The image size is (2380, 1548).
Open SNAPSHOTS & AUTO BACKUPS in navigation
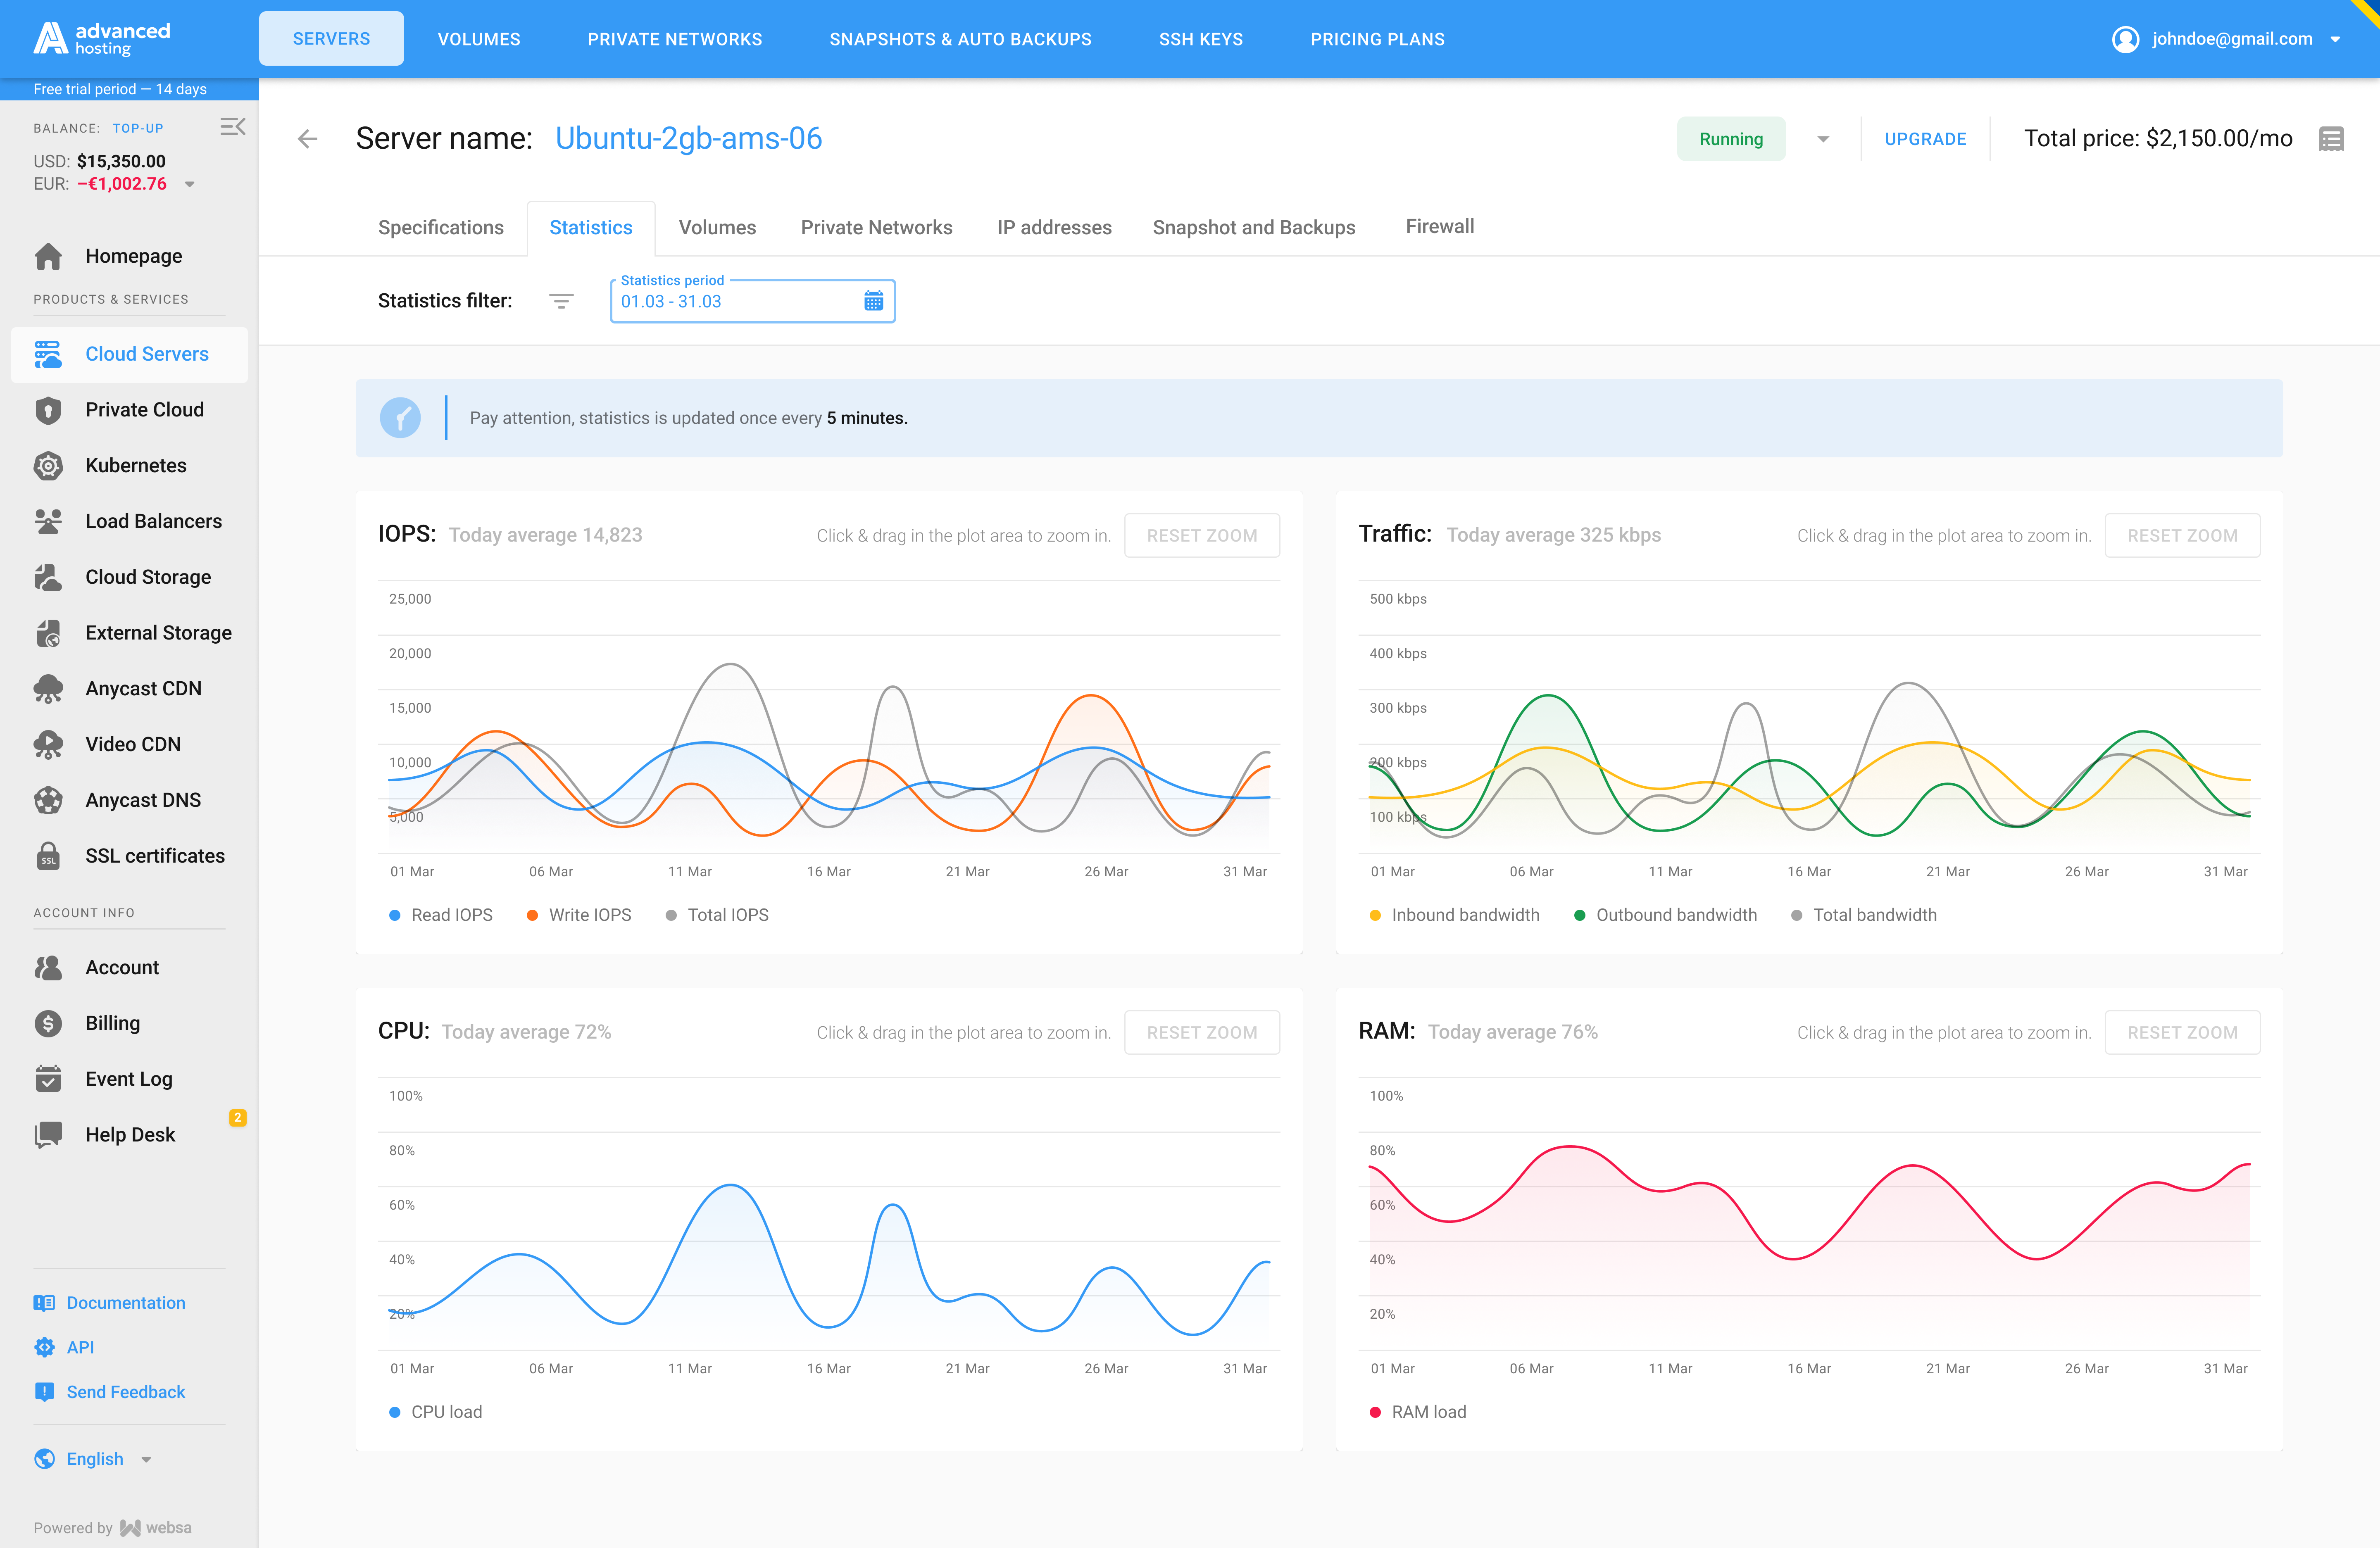coord(960,39)
